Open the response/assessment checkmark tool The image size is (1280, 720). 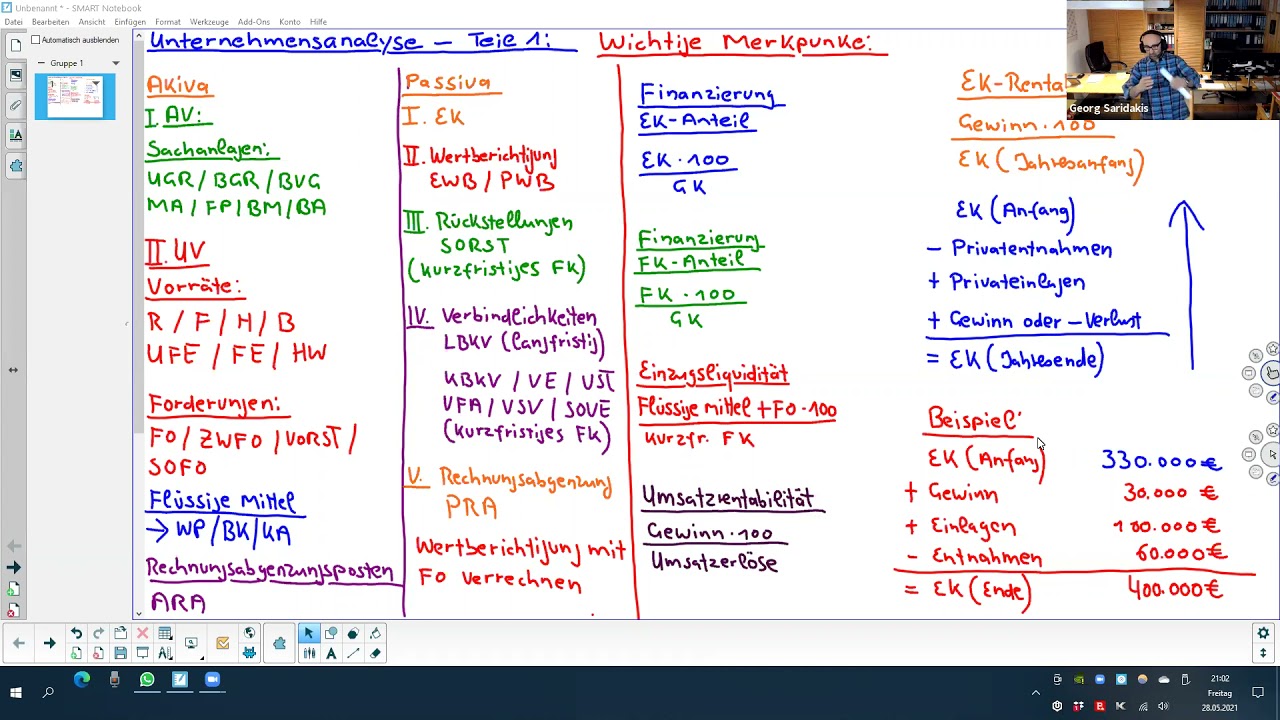click(222, 643)
